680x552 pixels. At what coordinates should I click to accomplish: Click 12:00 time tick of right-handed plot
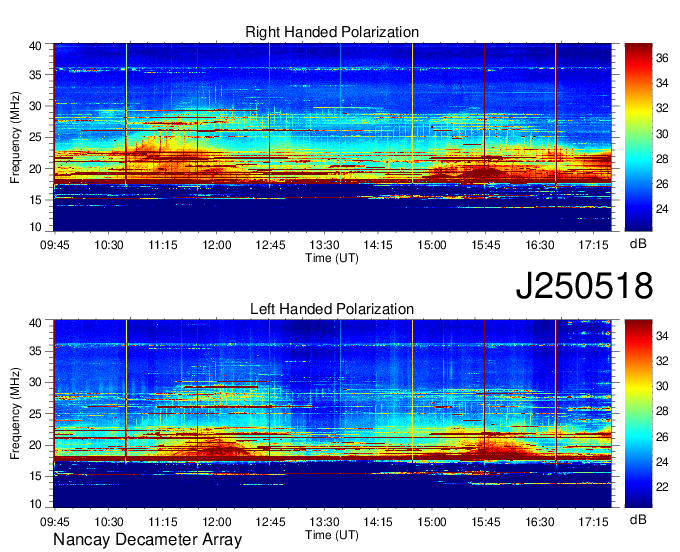coord(216,245)
